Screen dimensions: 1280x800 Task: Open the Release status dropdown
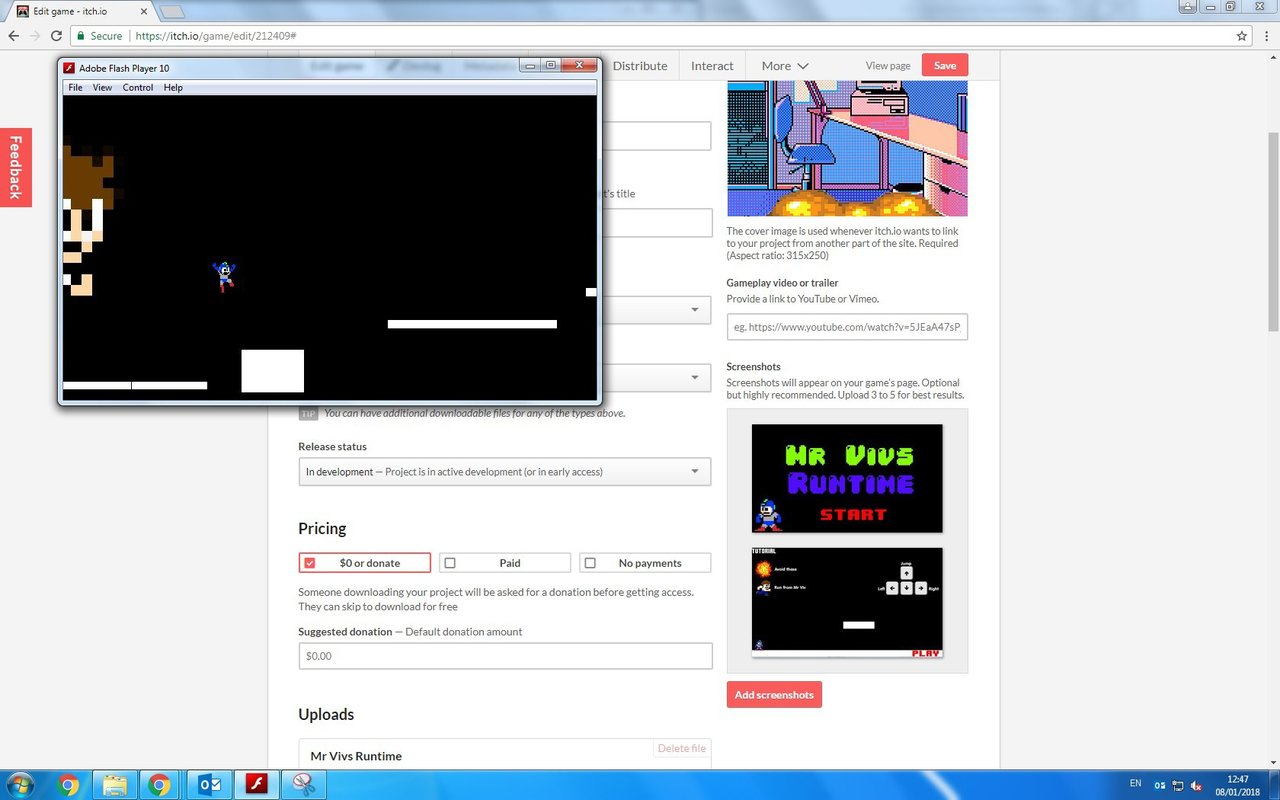pyautogui.click(x=504, y=472)
